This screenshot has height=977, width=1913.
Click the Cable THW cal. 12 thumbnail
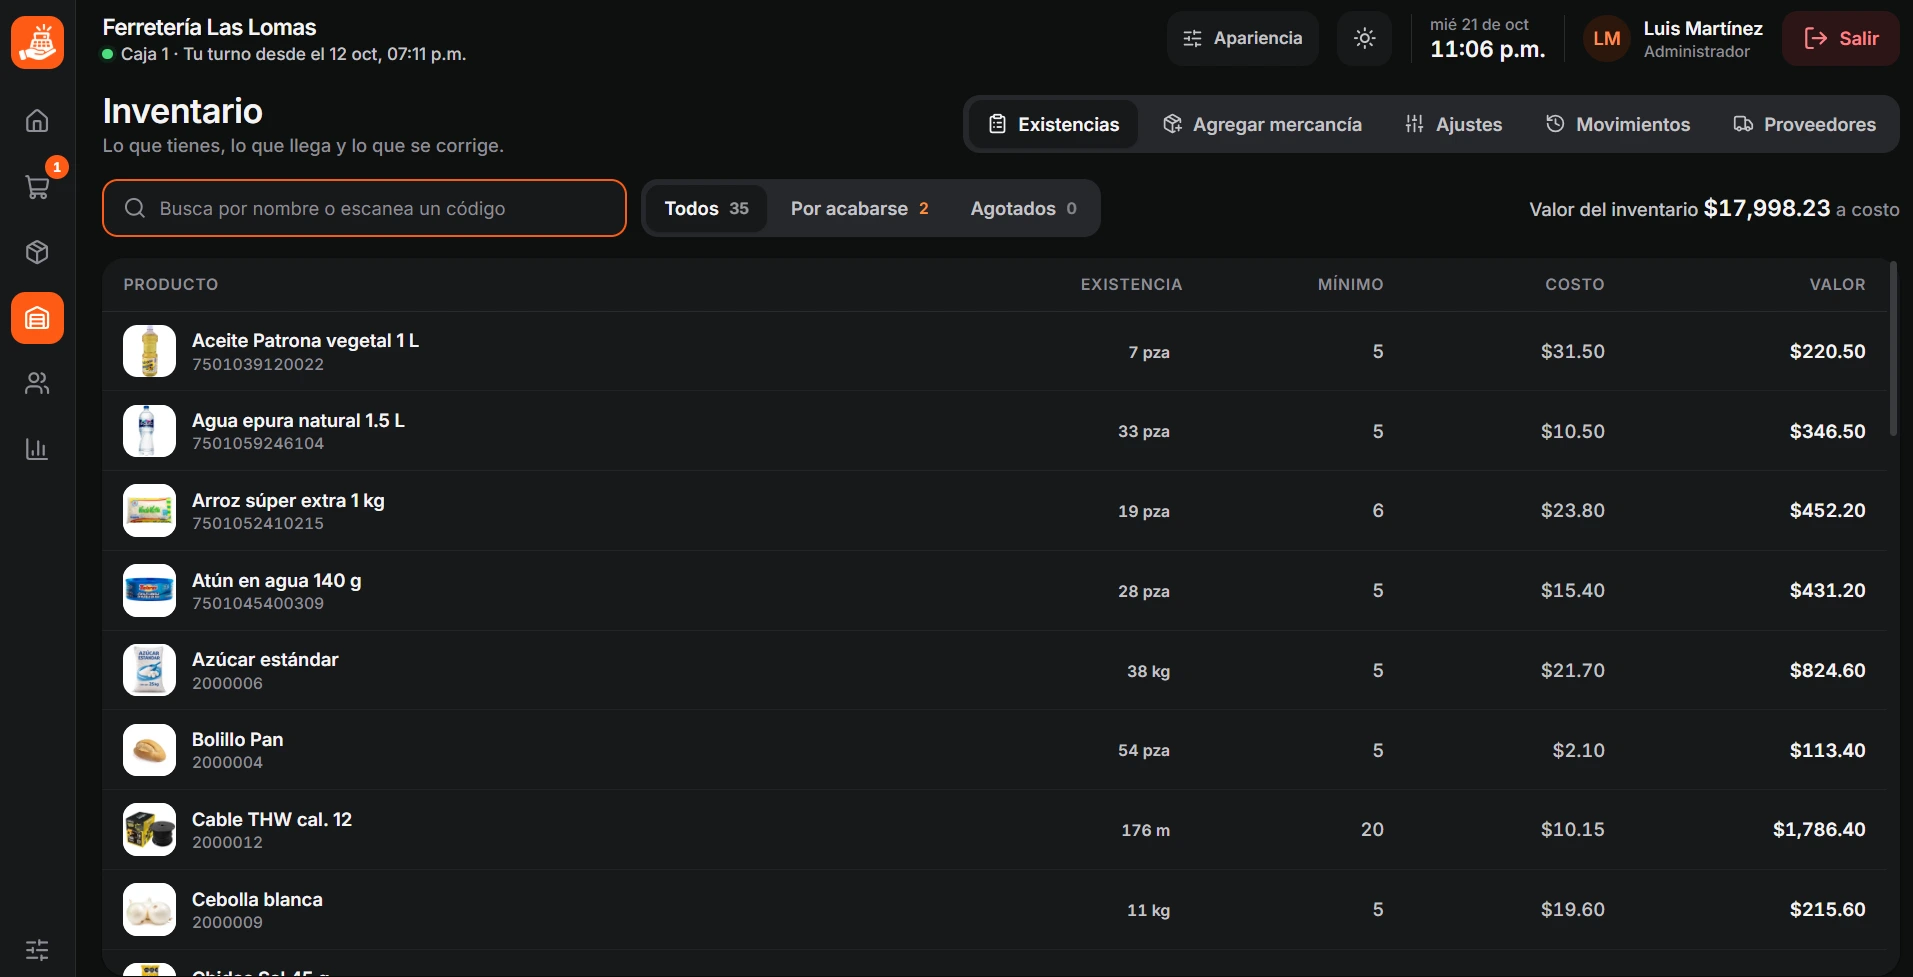click(149, 829)
